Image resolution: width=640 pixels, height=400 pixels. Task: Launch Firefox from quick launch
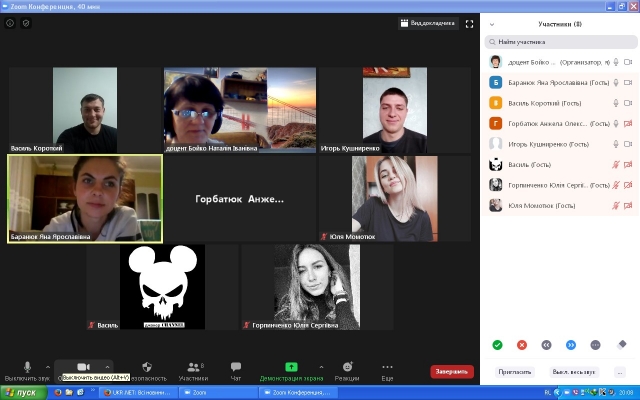(x=58, y=393)
